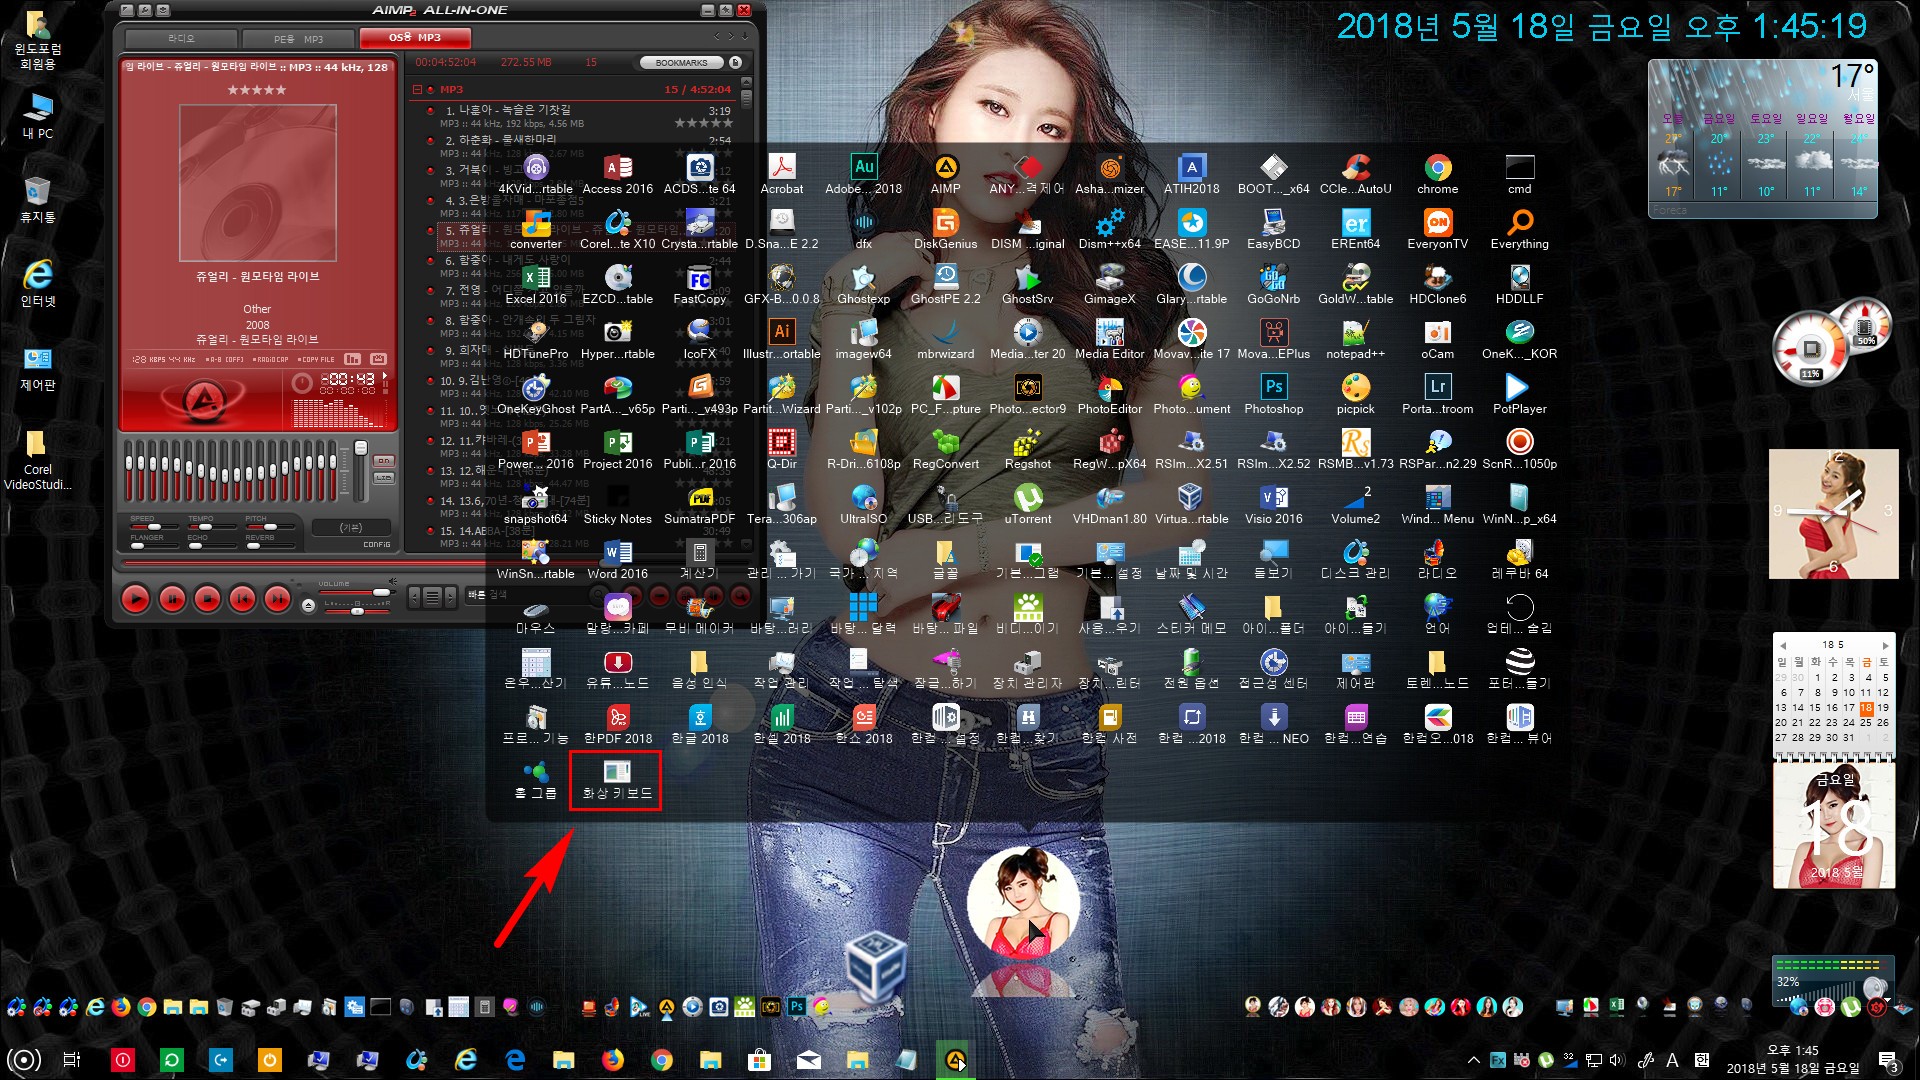Open UltraISO shortcut
Image resolution: width=1920 pixels, height=1080 pixels.
pos(863,505)
